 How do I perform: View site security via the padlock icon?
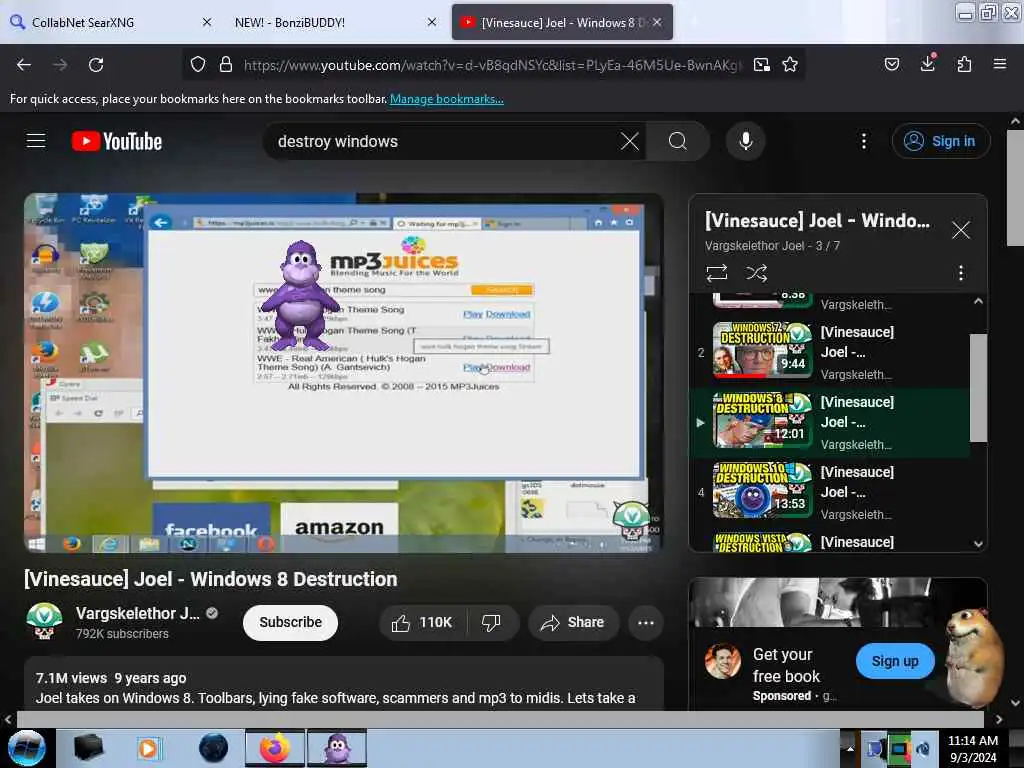[226, 65]
